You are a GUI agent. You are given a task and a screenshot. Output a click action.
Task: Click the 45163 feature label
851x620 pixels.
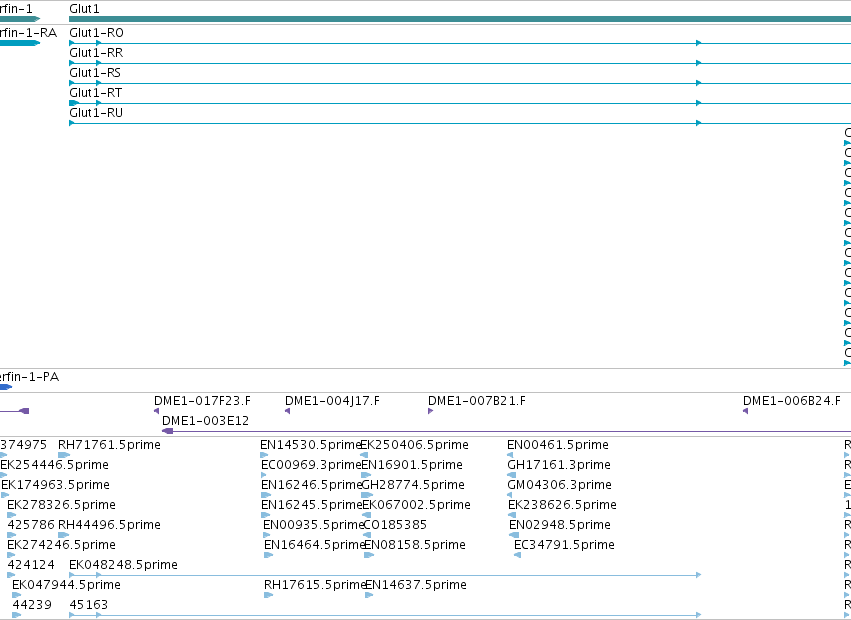pos(88,605)
